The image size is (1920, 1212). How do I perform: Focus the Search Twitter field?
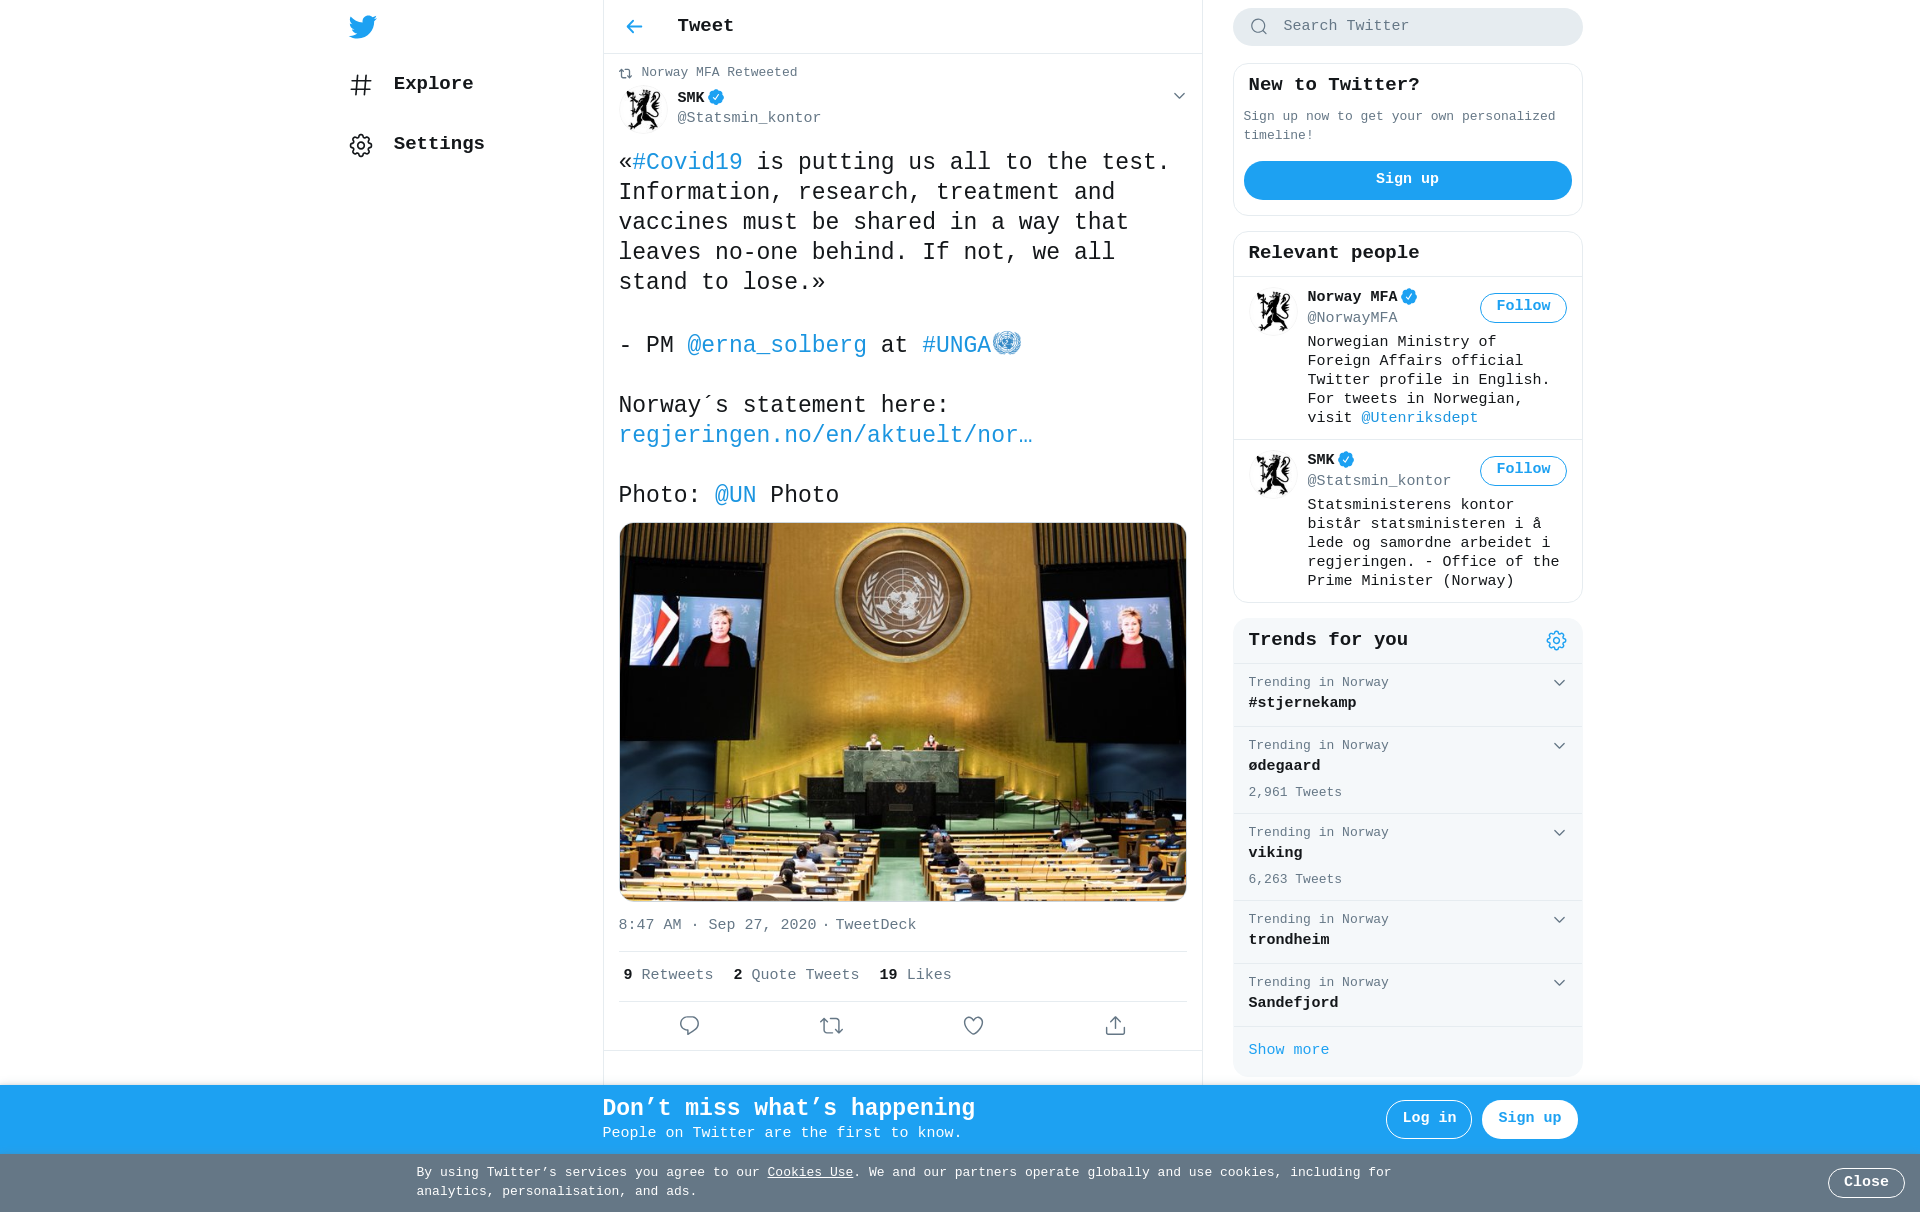(1407, 27)
